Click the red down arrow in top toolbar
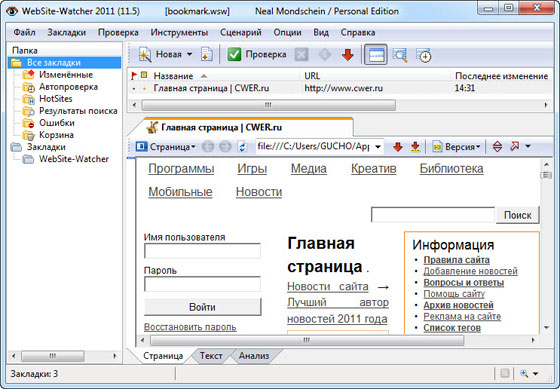 tap(348, 55)
